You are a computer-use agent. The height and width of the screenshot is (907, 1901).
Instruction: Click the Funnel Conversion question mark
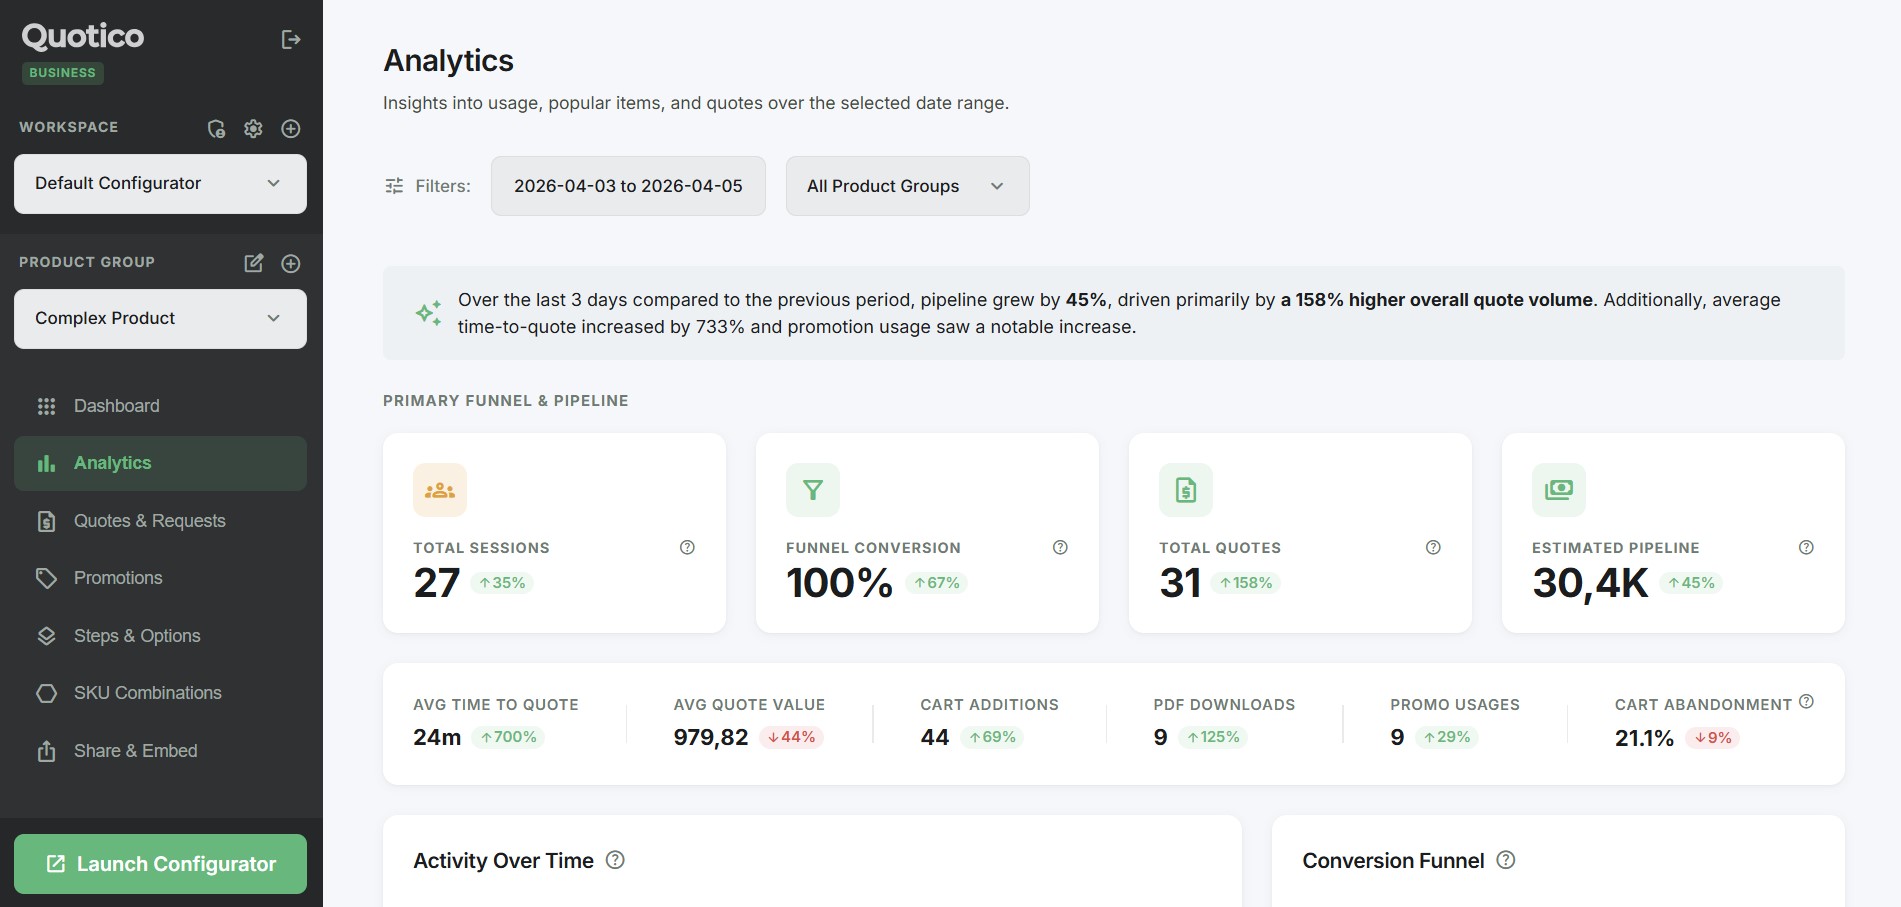(1060, 547)
